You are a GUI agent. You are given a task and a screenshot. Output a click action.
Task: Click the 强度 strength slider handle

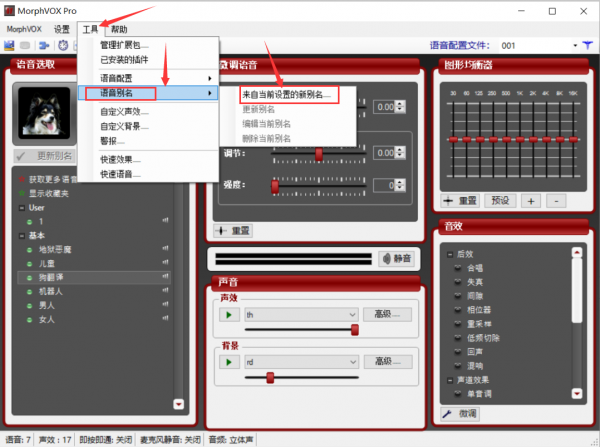point(275,186)
